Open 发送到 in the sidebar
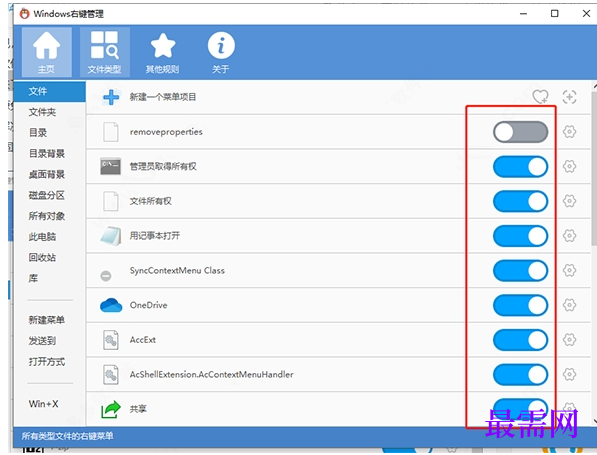Screen dimensions: 597x455 (x=42, y=341)
